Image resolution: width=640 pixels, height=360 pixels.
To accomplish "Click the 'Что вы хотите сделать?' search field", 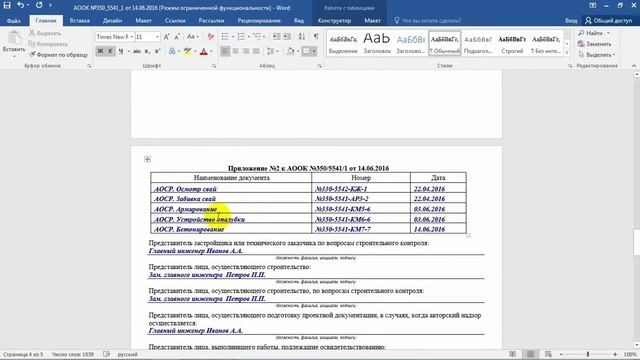I will 427,20.
